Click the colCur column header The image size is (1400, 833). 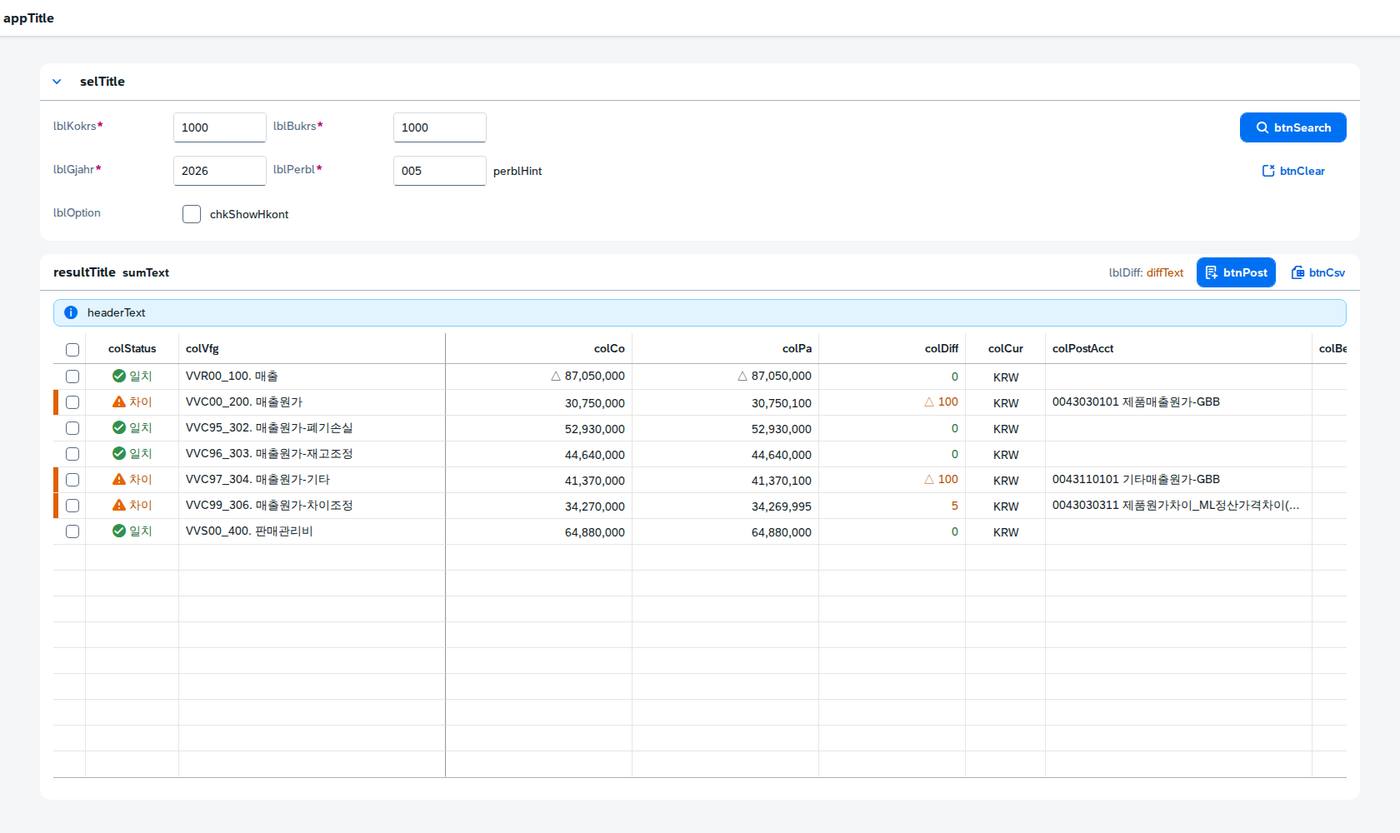tap(1005, 349)
